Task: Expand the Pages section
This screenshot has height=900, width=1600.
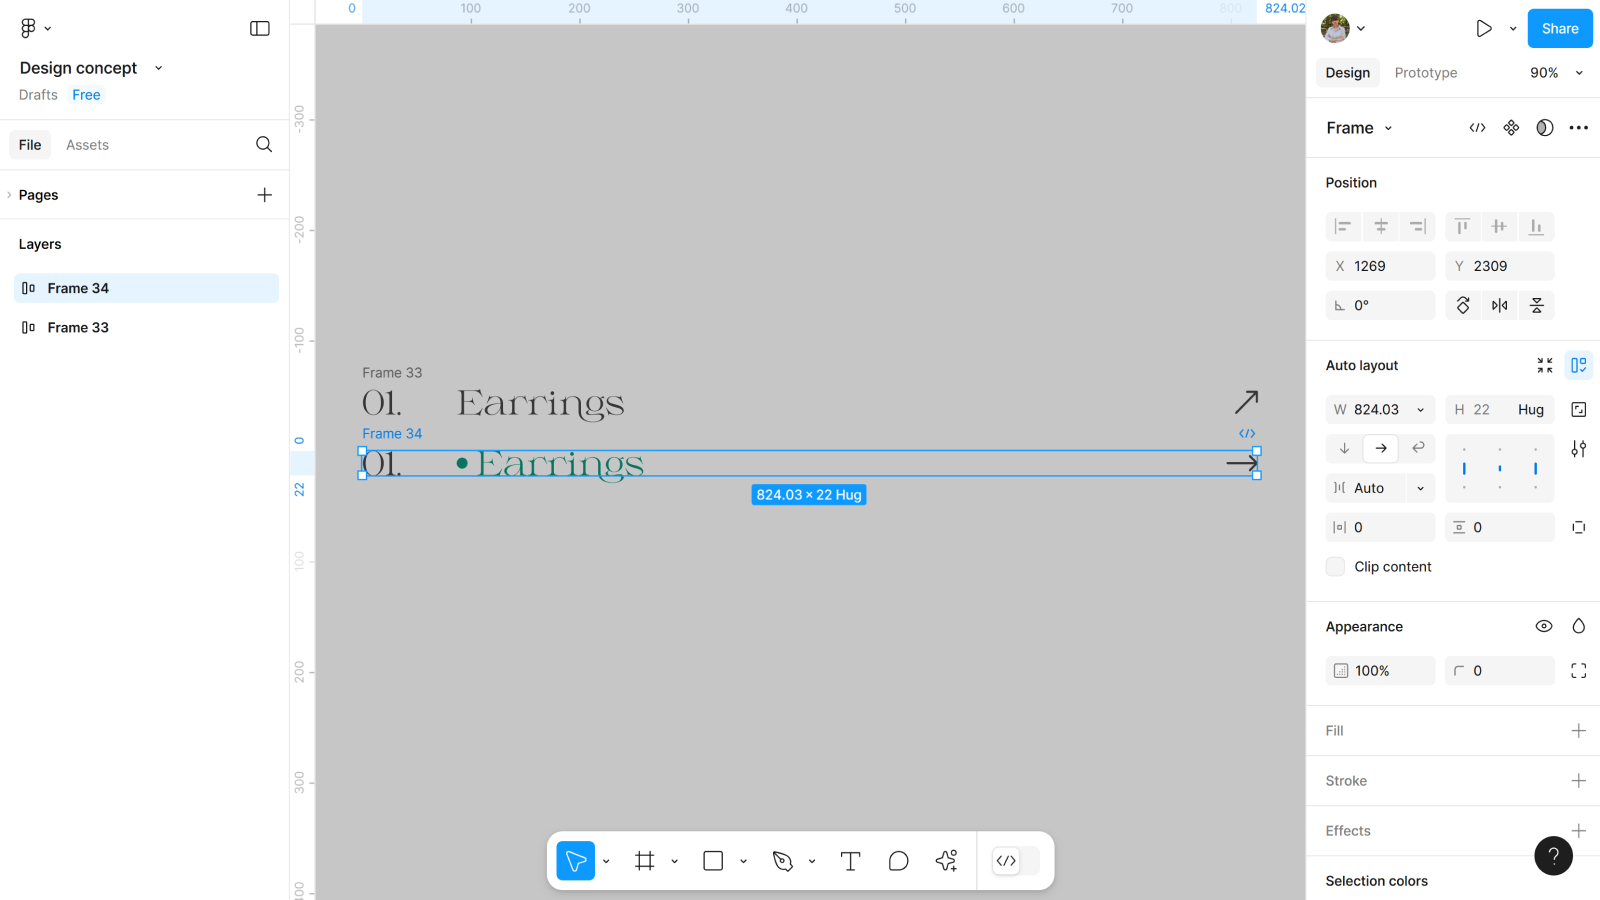Action: (x=10, y=195)
